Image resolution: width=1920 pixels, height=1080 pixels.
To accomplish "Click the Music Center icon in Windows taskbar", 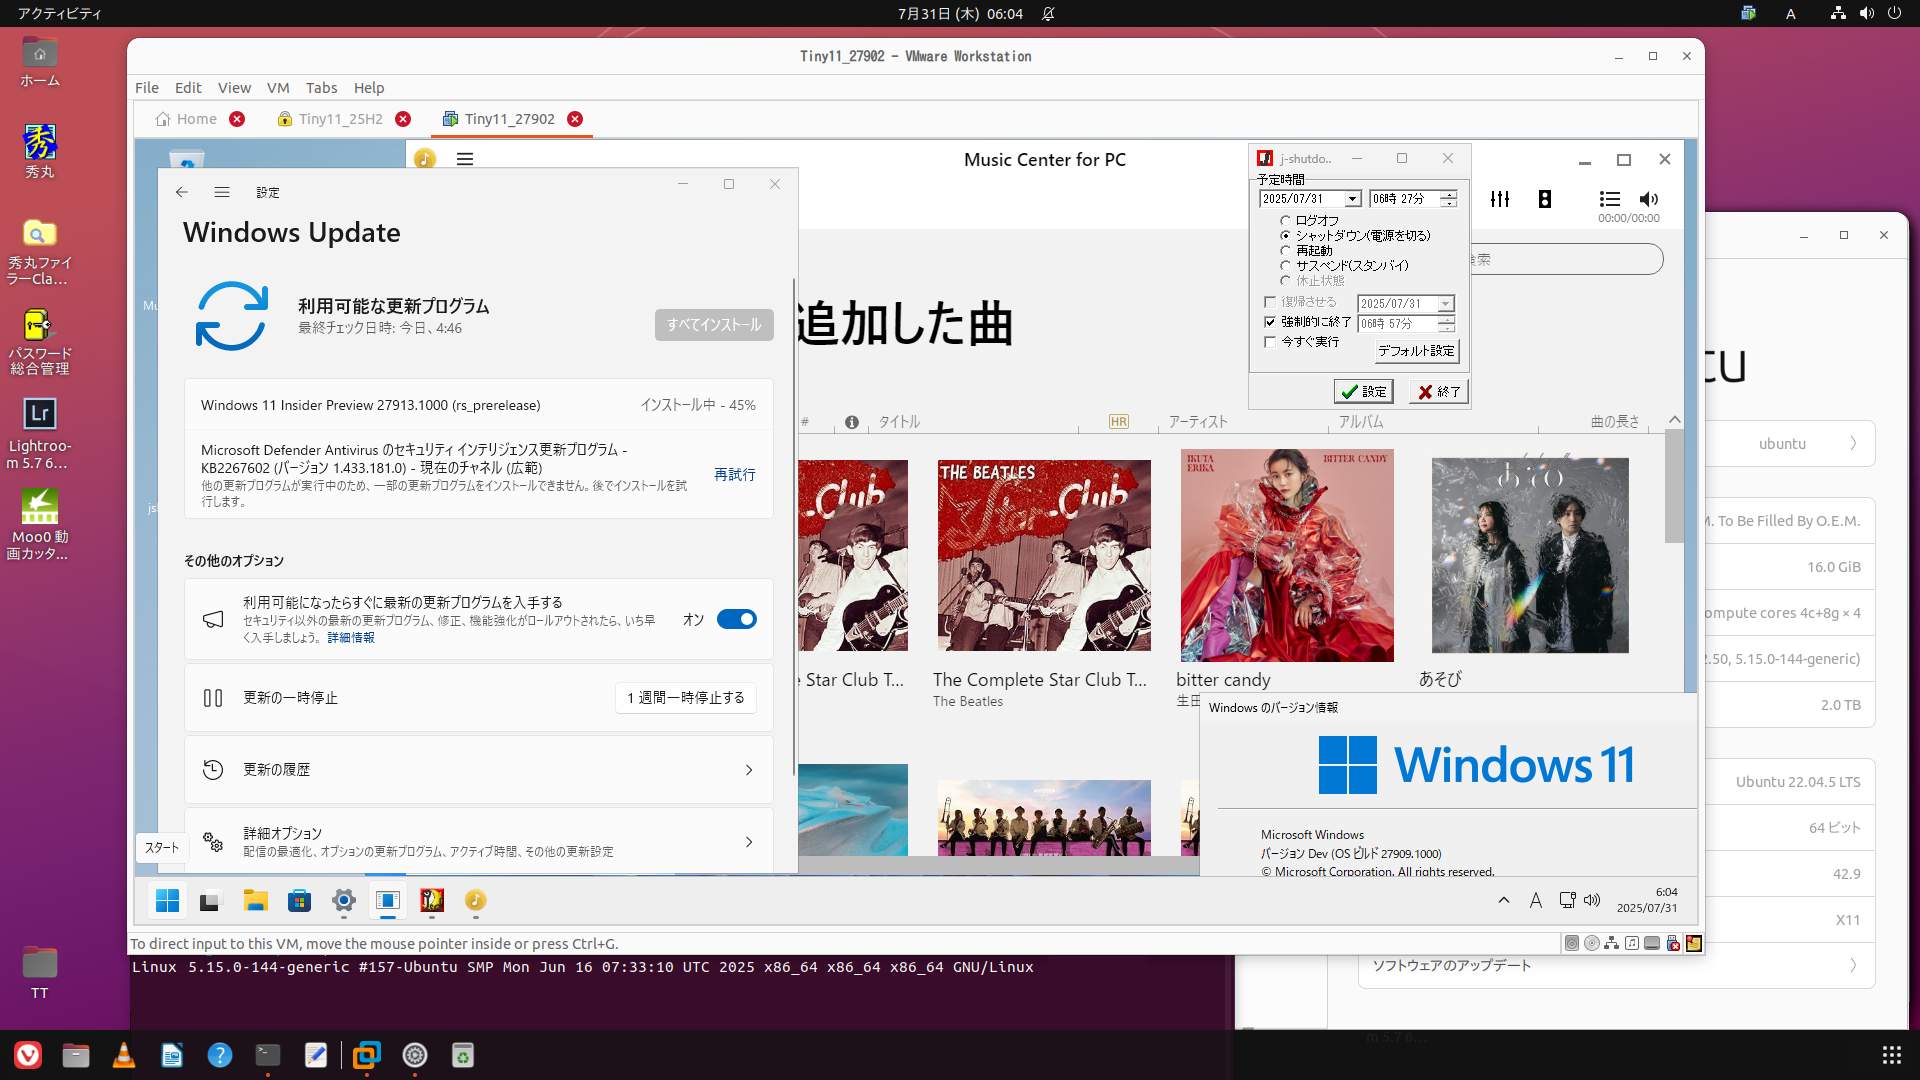I will [476, 901].
